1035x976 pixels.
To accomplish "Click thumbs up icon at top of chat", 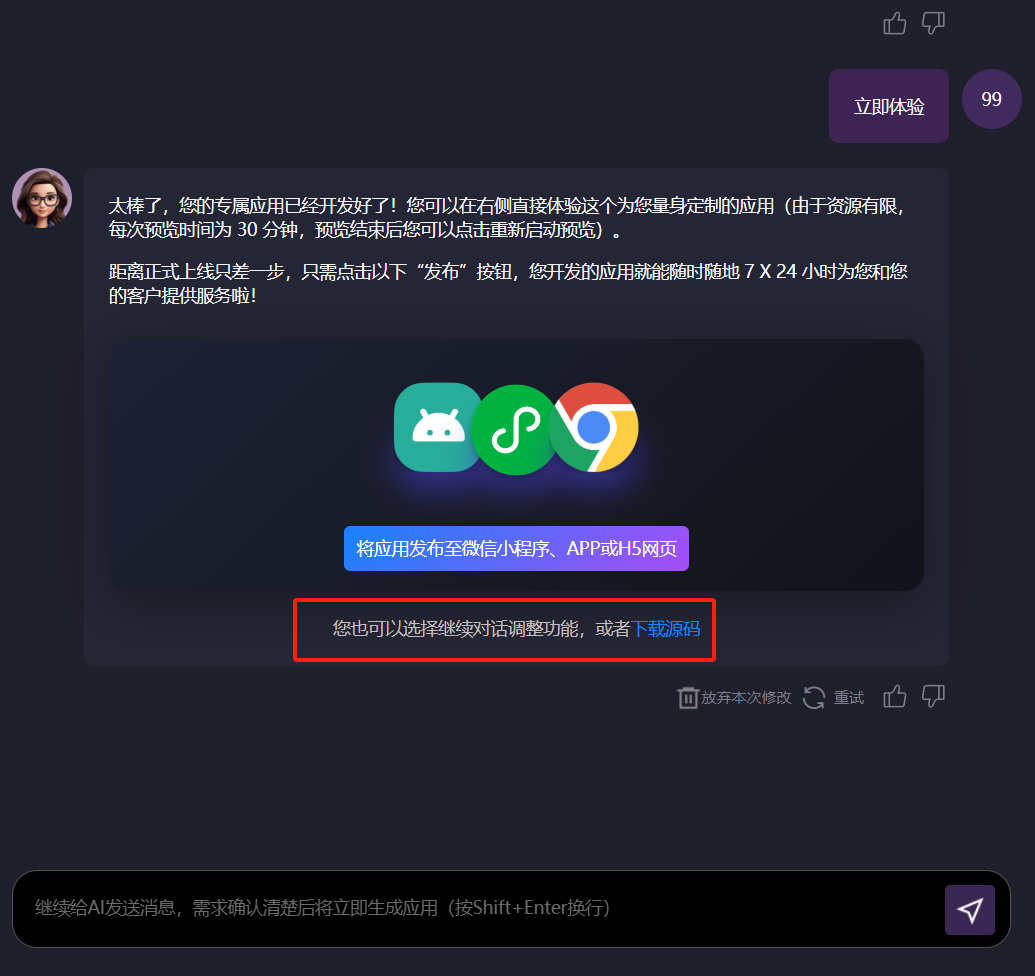I will click(894, 24).
